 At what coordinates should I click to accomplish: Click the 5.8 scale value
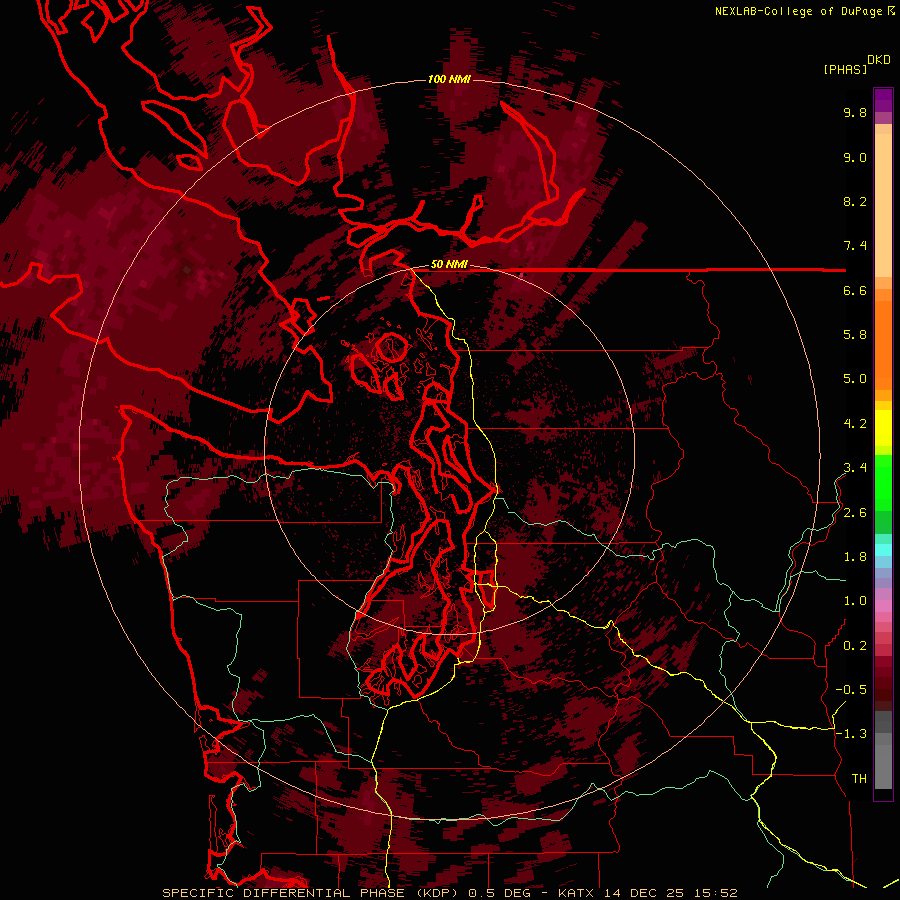pos(855,335)
